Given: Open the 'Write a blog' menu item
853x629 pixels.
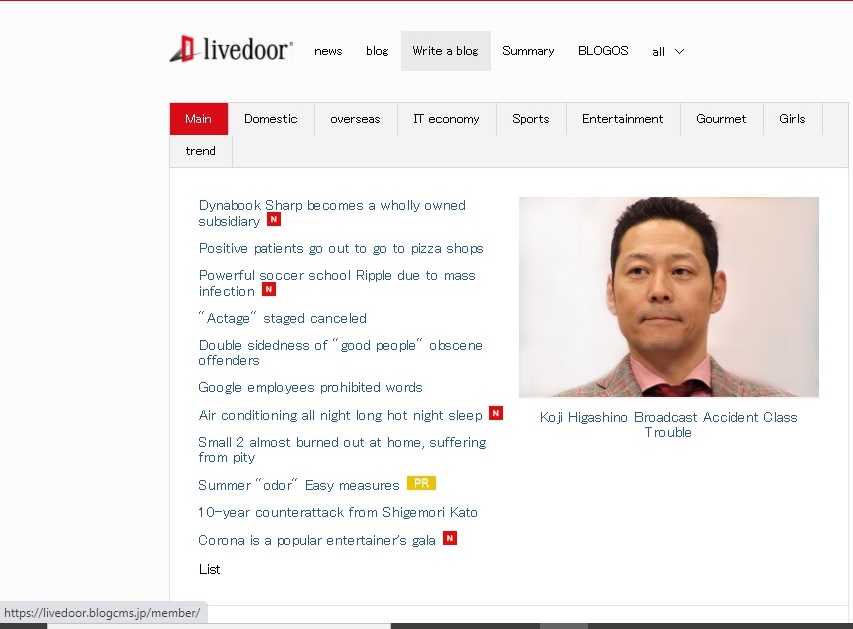Looking at the screenshot, I should (446, 51).
